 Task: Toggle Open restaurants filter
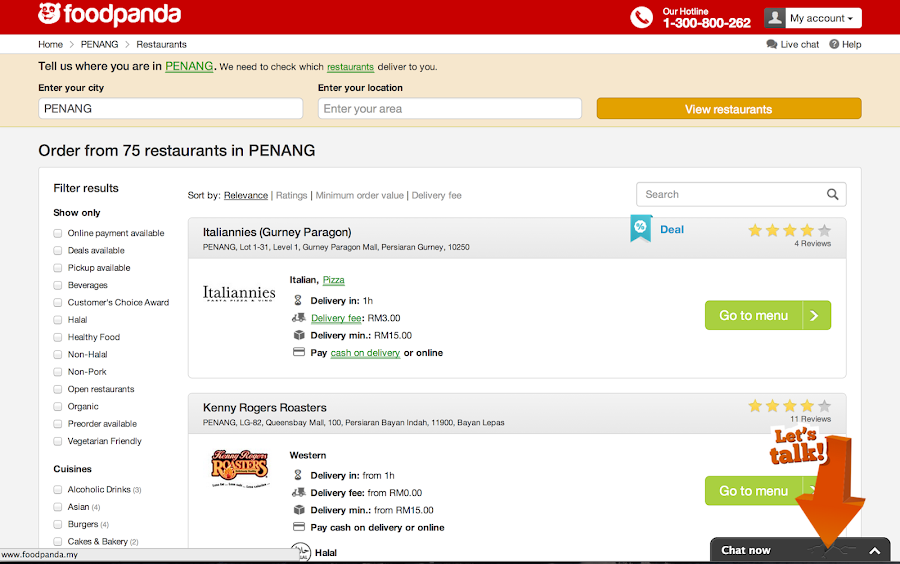(x=57, y=389)
